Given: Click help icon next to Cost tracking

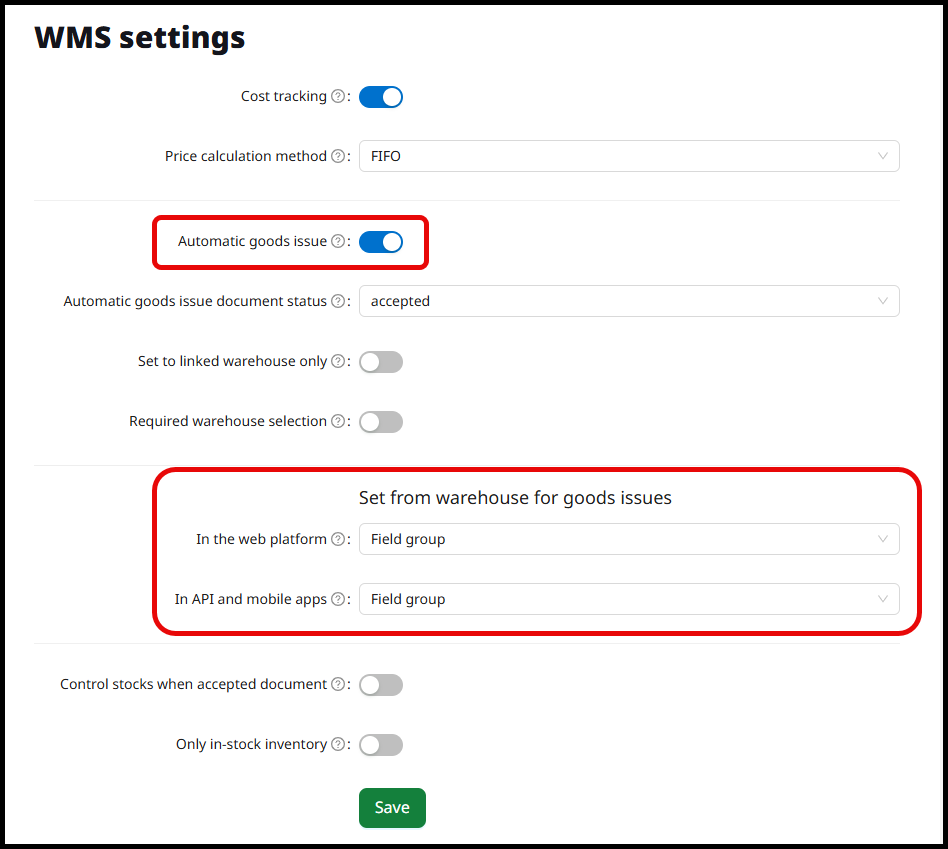Looking at the screenshot, I should 338,97.
